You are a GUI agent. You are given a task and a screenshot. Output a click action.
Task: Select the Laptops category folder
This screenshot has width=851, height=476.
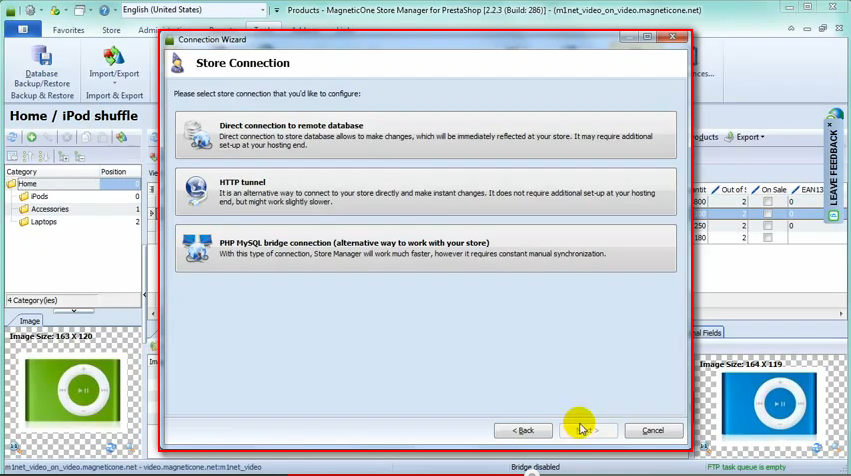click(x=43, y=222)
